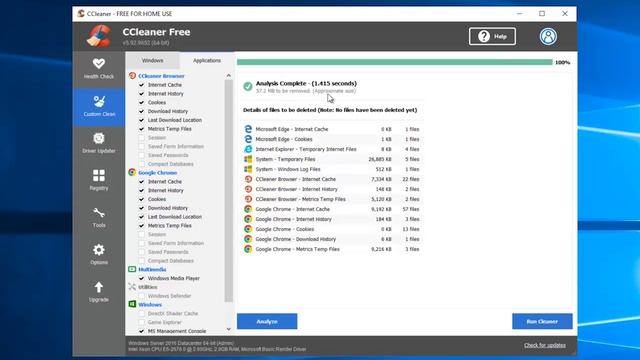Open the Tools section

99,218
